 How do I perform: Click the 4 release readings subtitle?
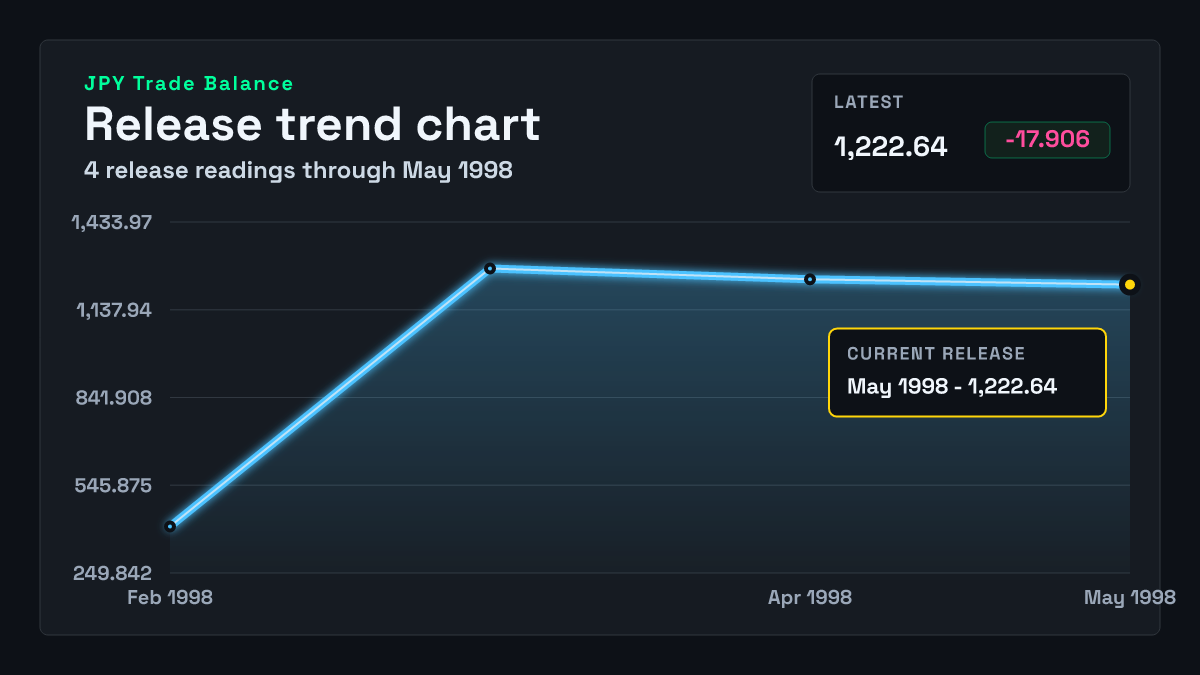click(x=298, y=170)
